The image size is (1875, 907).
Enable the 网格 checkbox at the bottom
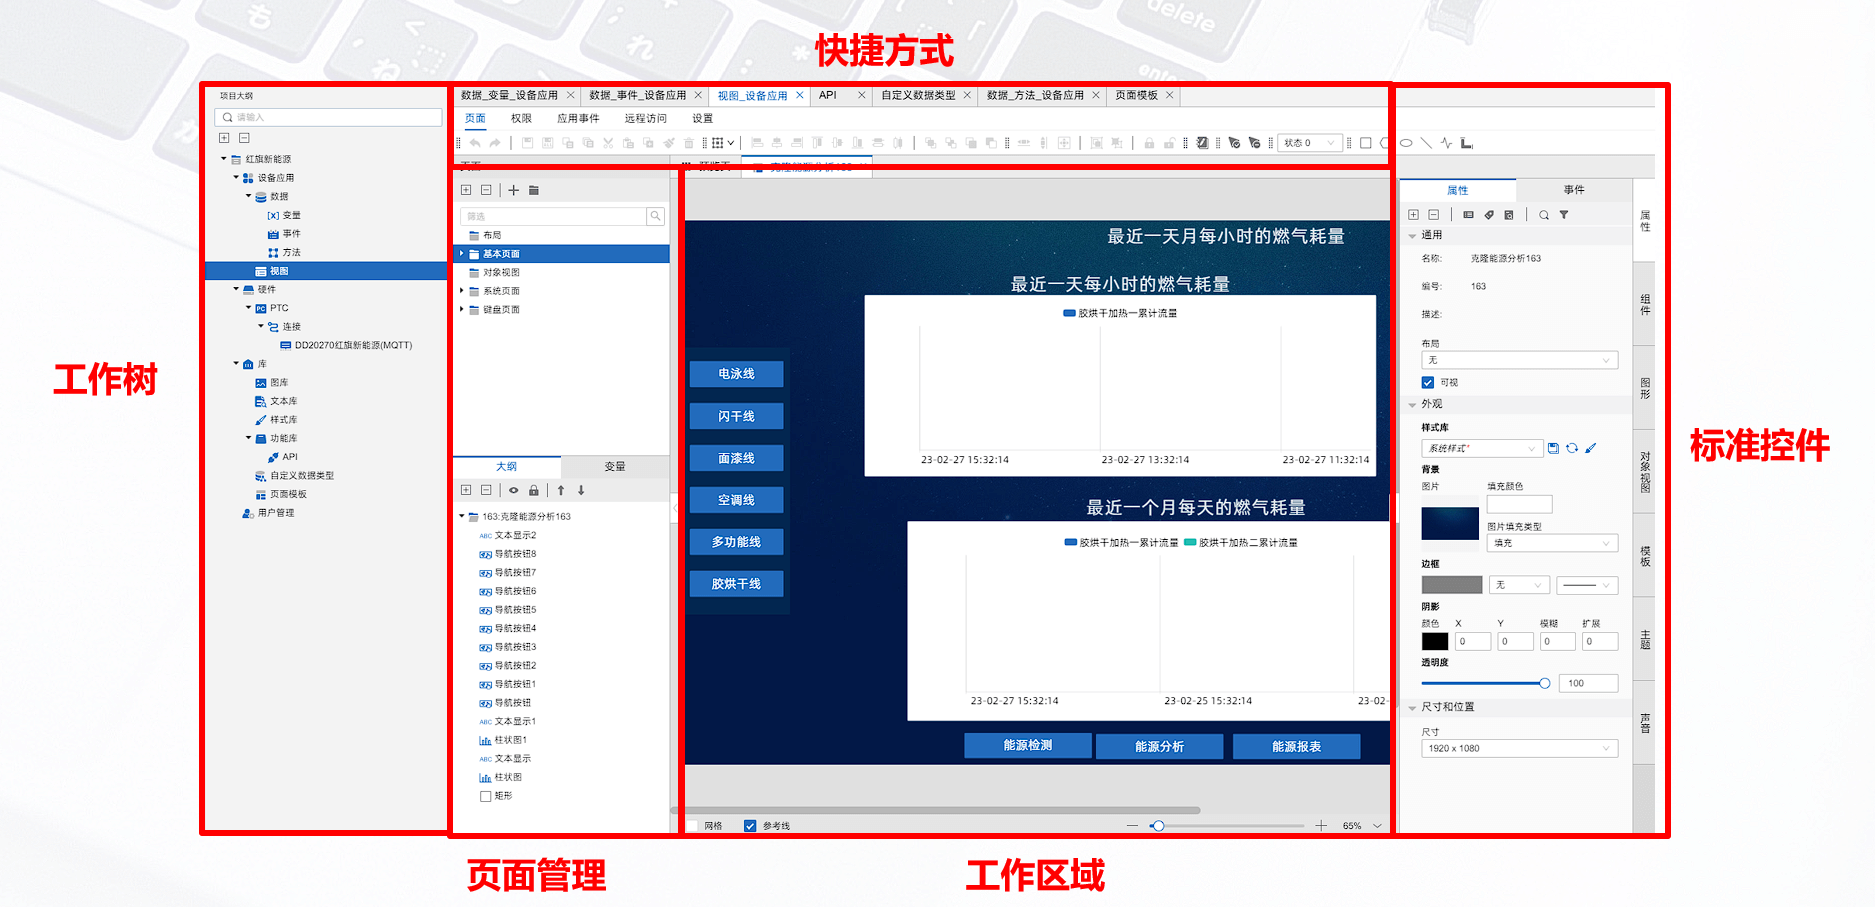click(692, 826)
